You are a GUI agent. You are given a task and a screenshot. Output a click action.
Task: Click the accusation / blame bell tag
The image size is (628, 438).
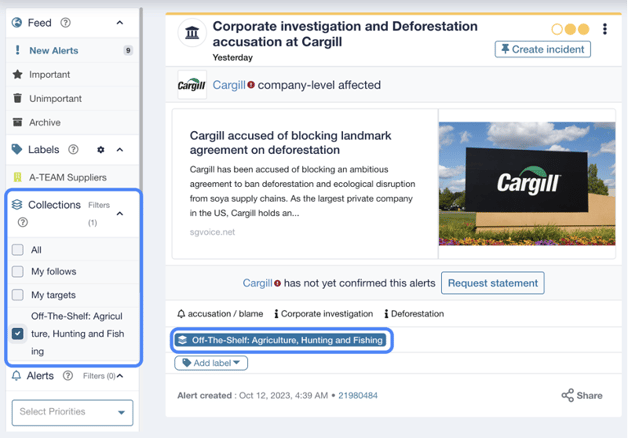(220, 314)
